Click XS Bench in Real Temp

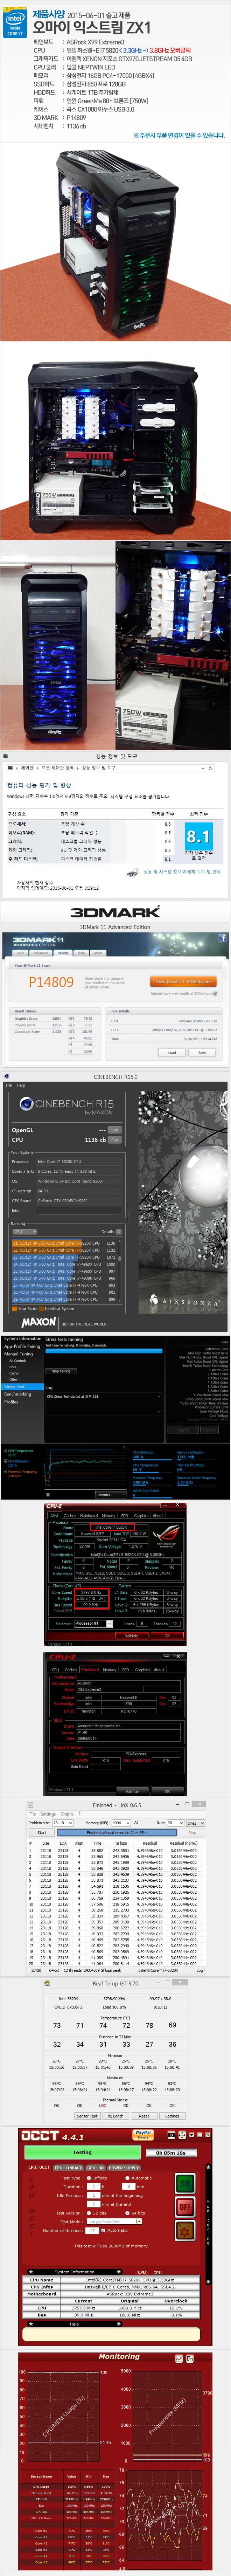click(x=115, y=2116)
